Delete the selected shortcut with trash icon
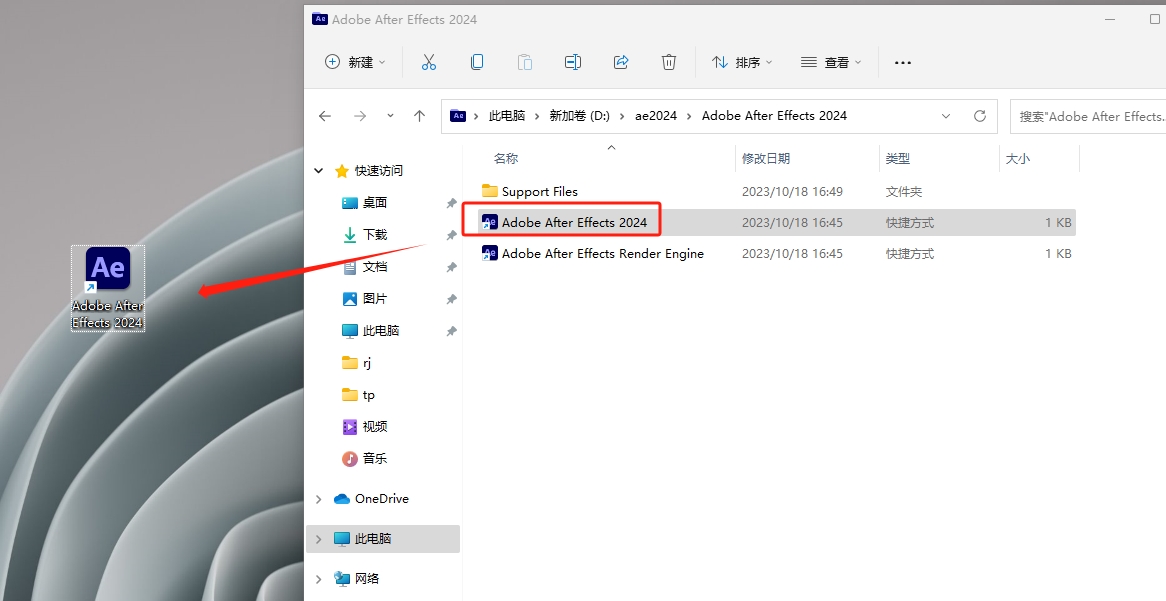 (x=668, y=62)
